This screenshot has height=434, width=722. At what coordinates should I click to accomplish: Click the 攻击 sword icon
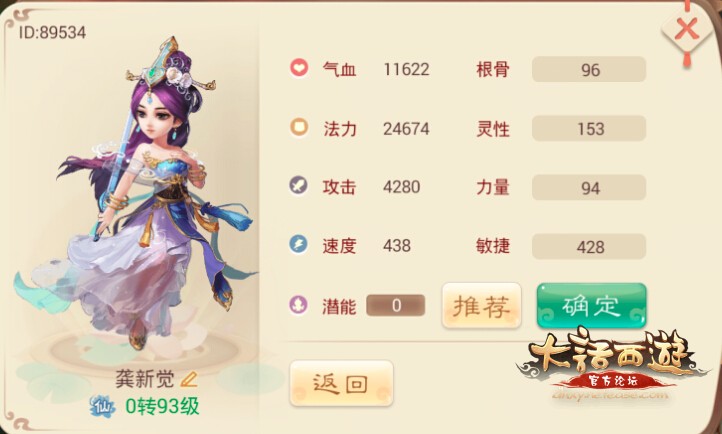tap(299, 186)
